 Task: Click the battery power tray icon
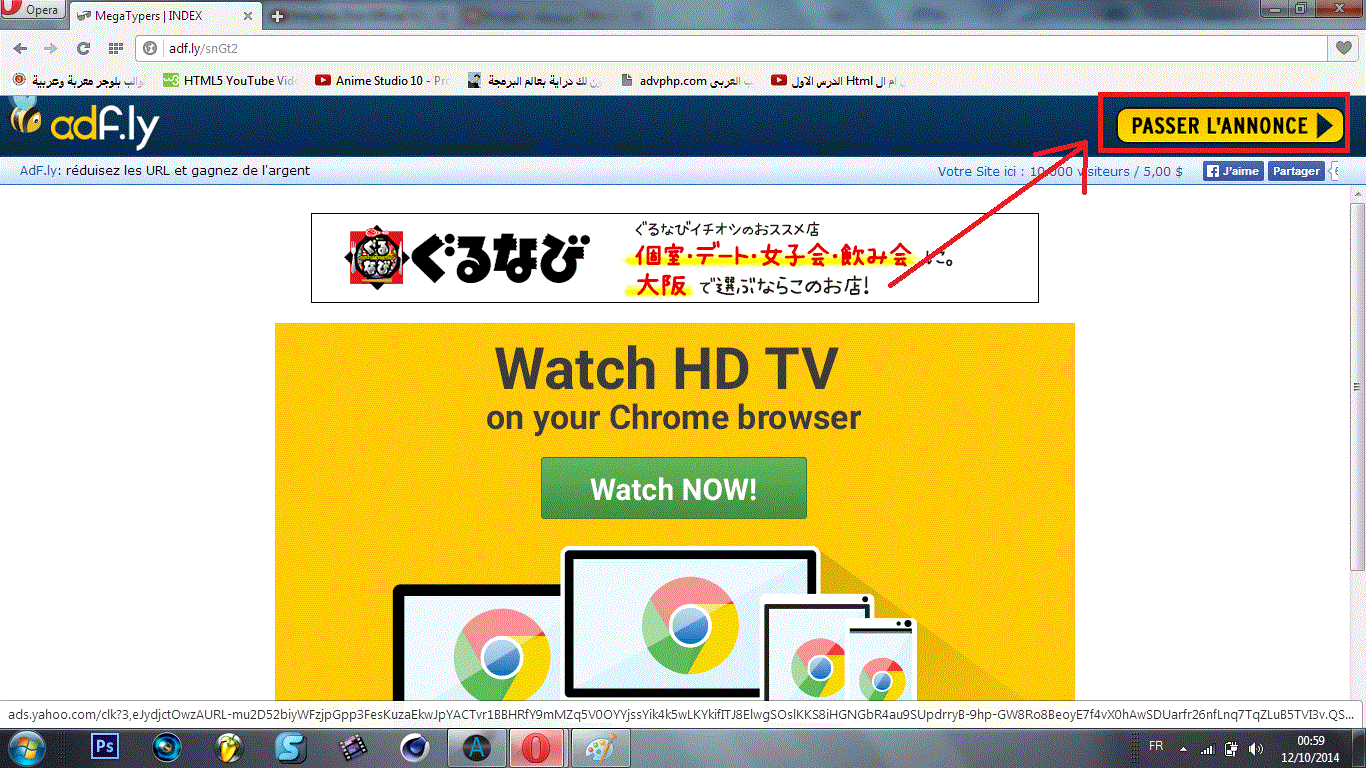point(1230,748)
